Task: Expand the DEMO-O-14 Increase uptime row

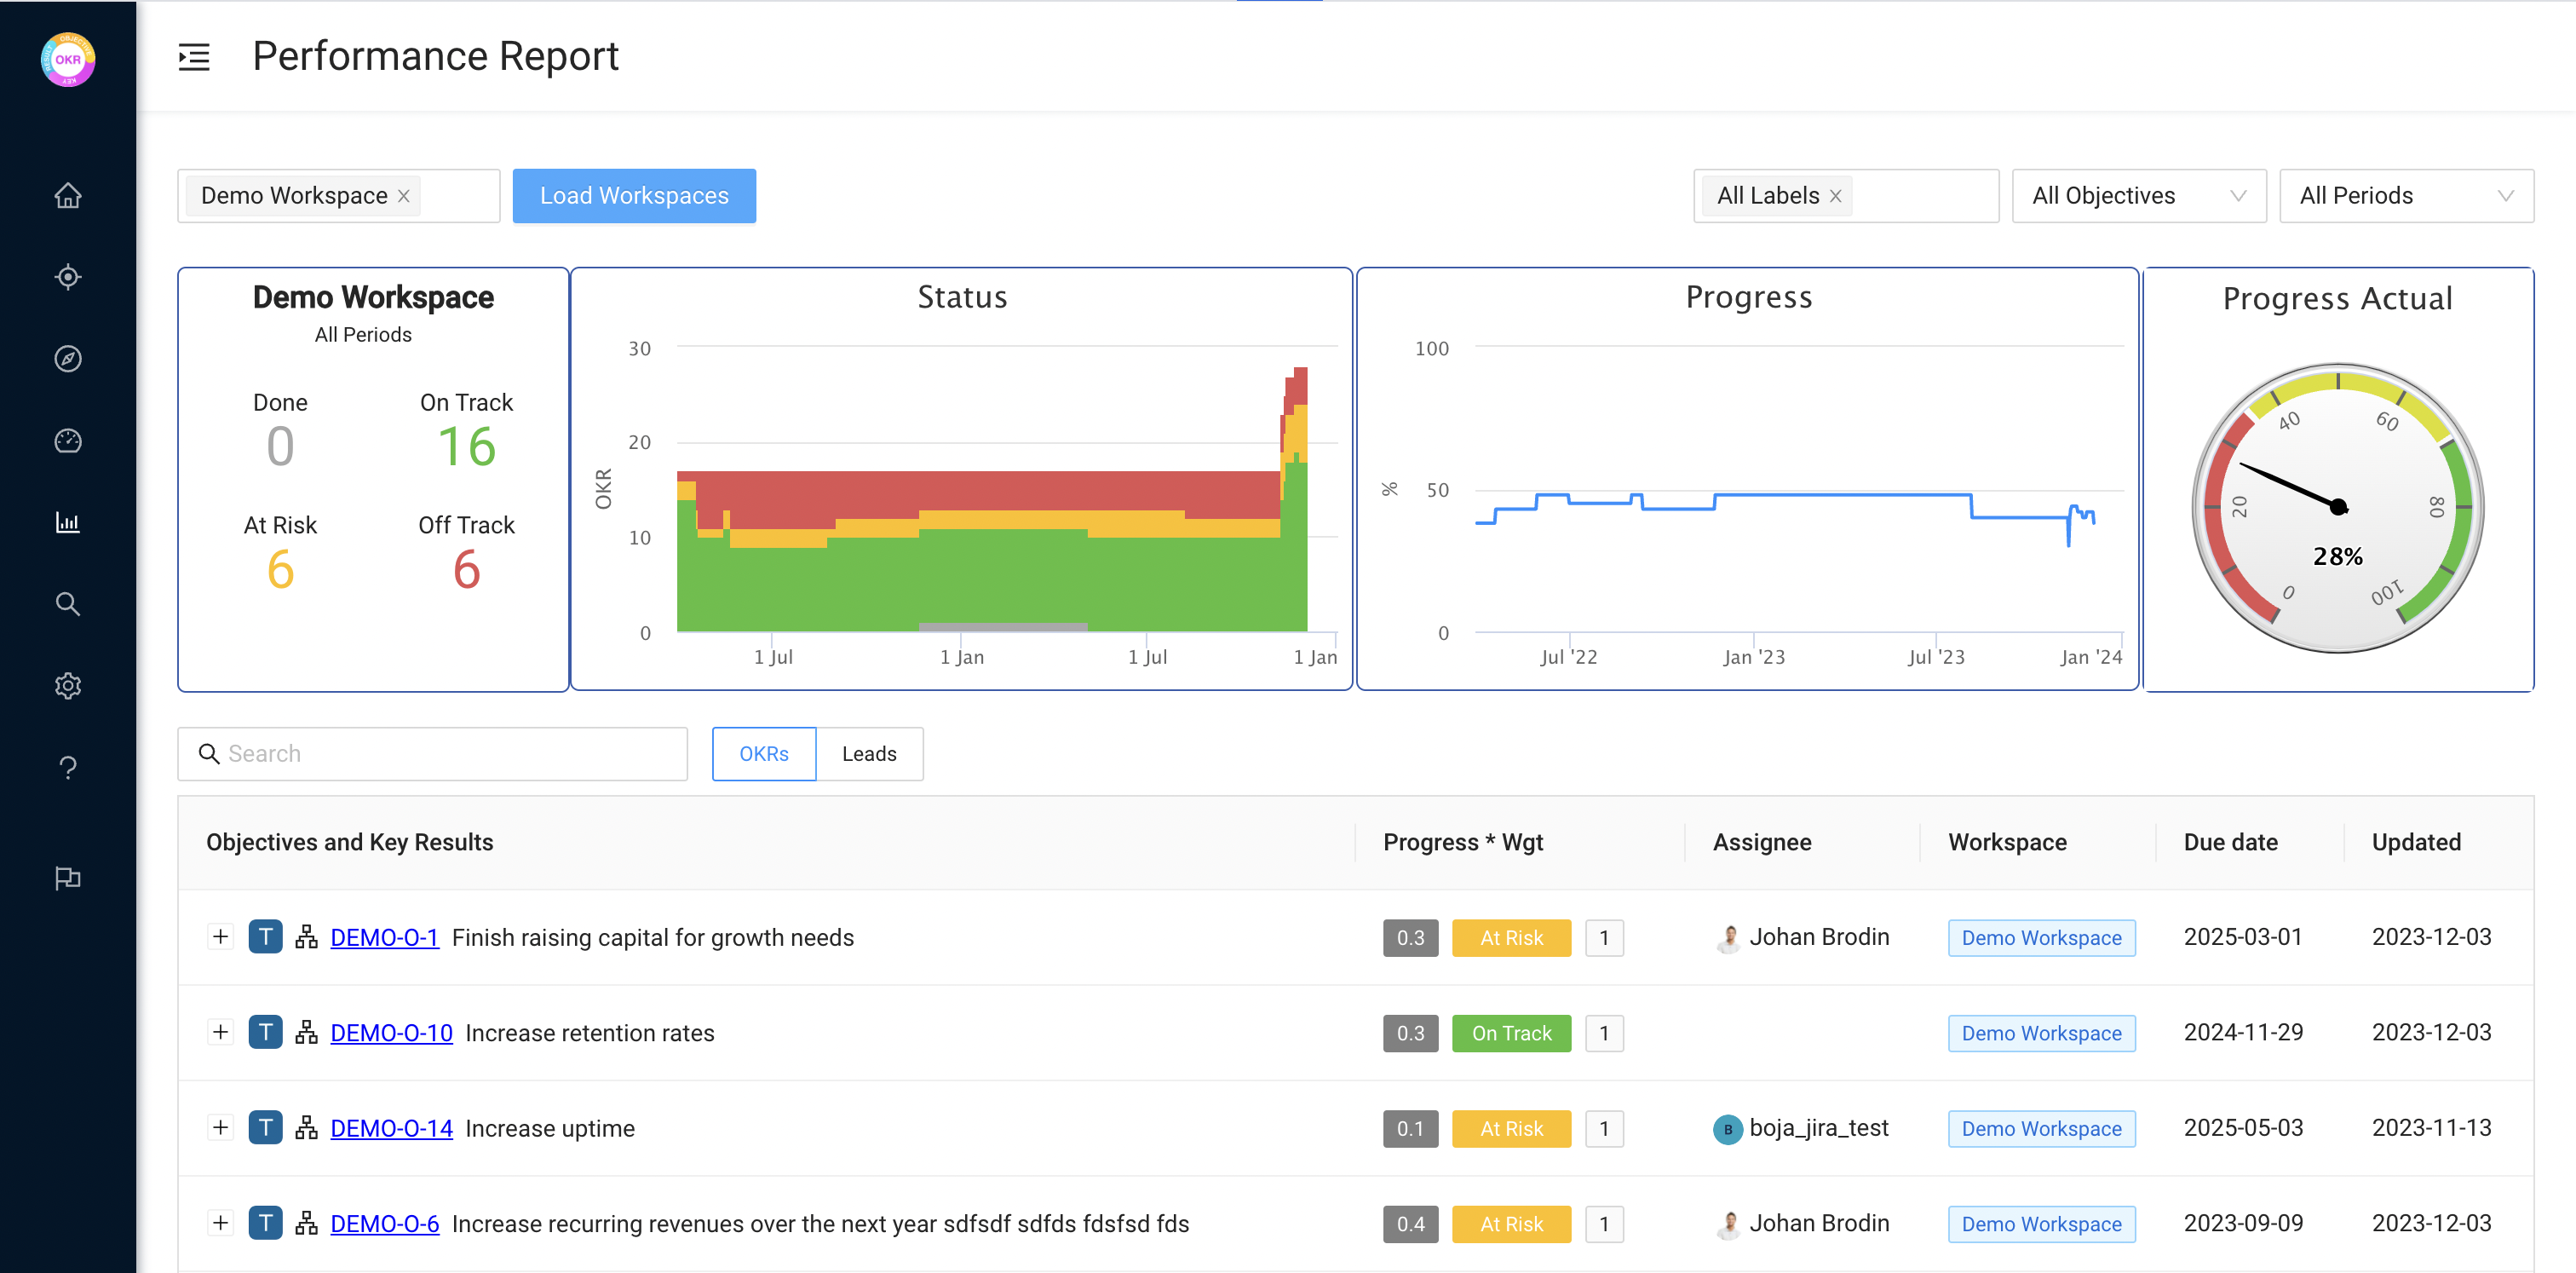Action: click(x=221, y=1128)
